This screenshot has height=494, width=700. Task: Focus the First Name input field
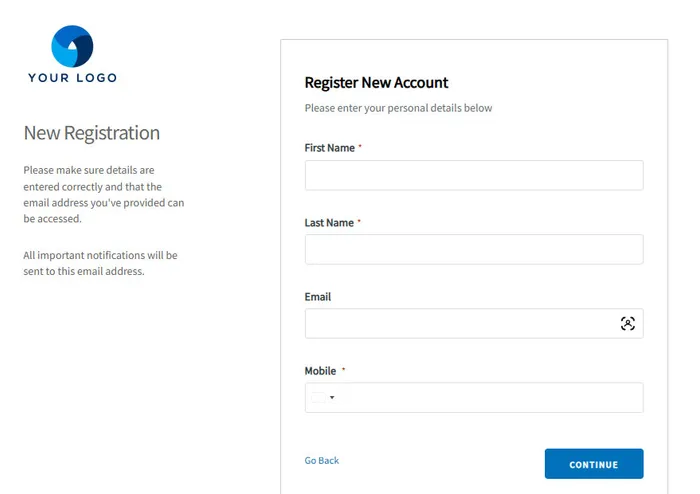[x=473, y=175]
